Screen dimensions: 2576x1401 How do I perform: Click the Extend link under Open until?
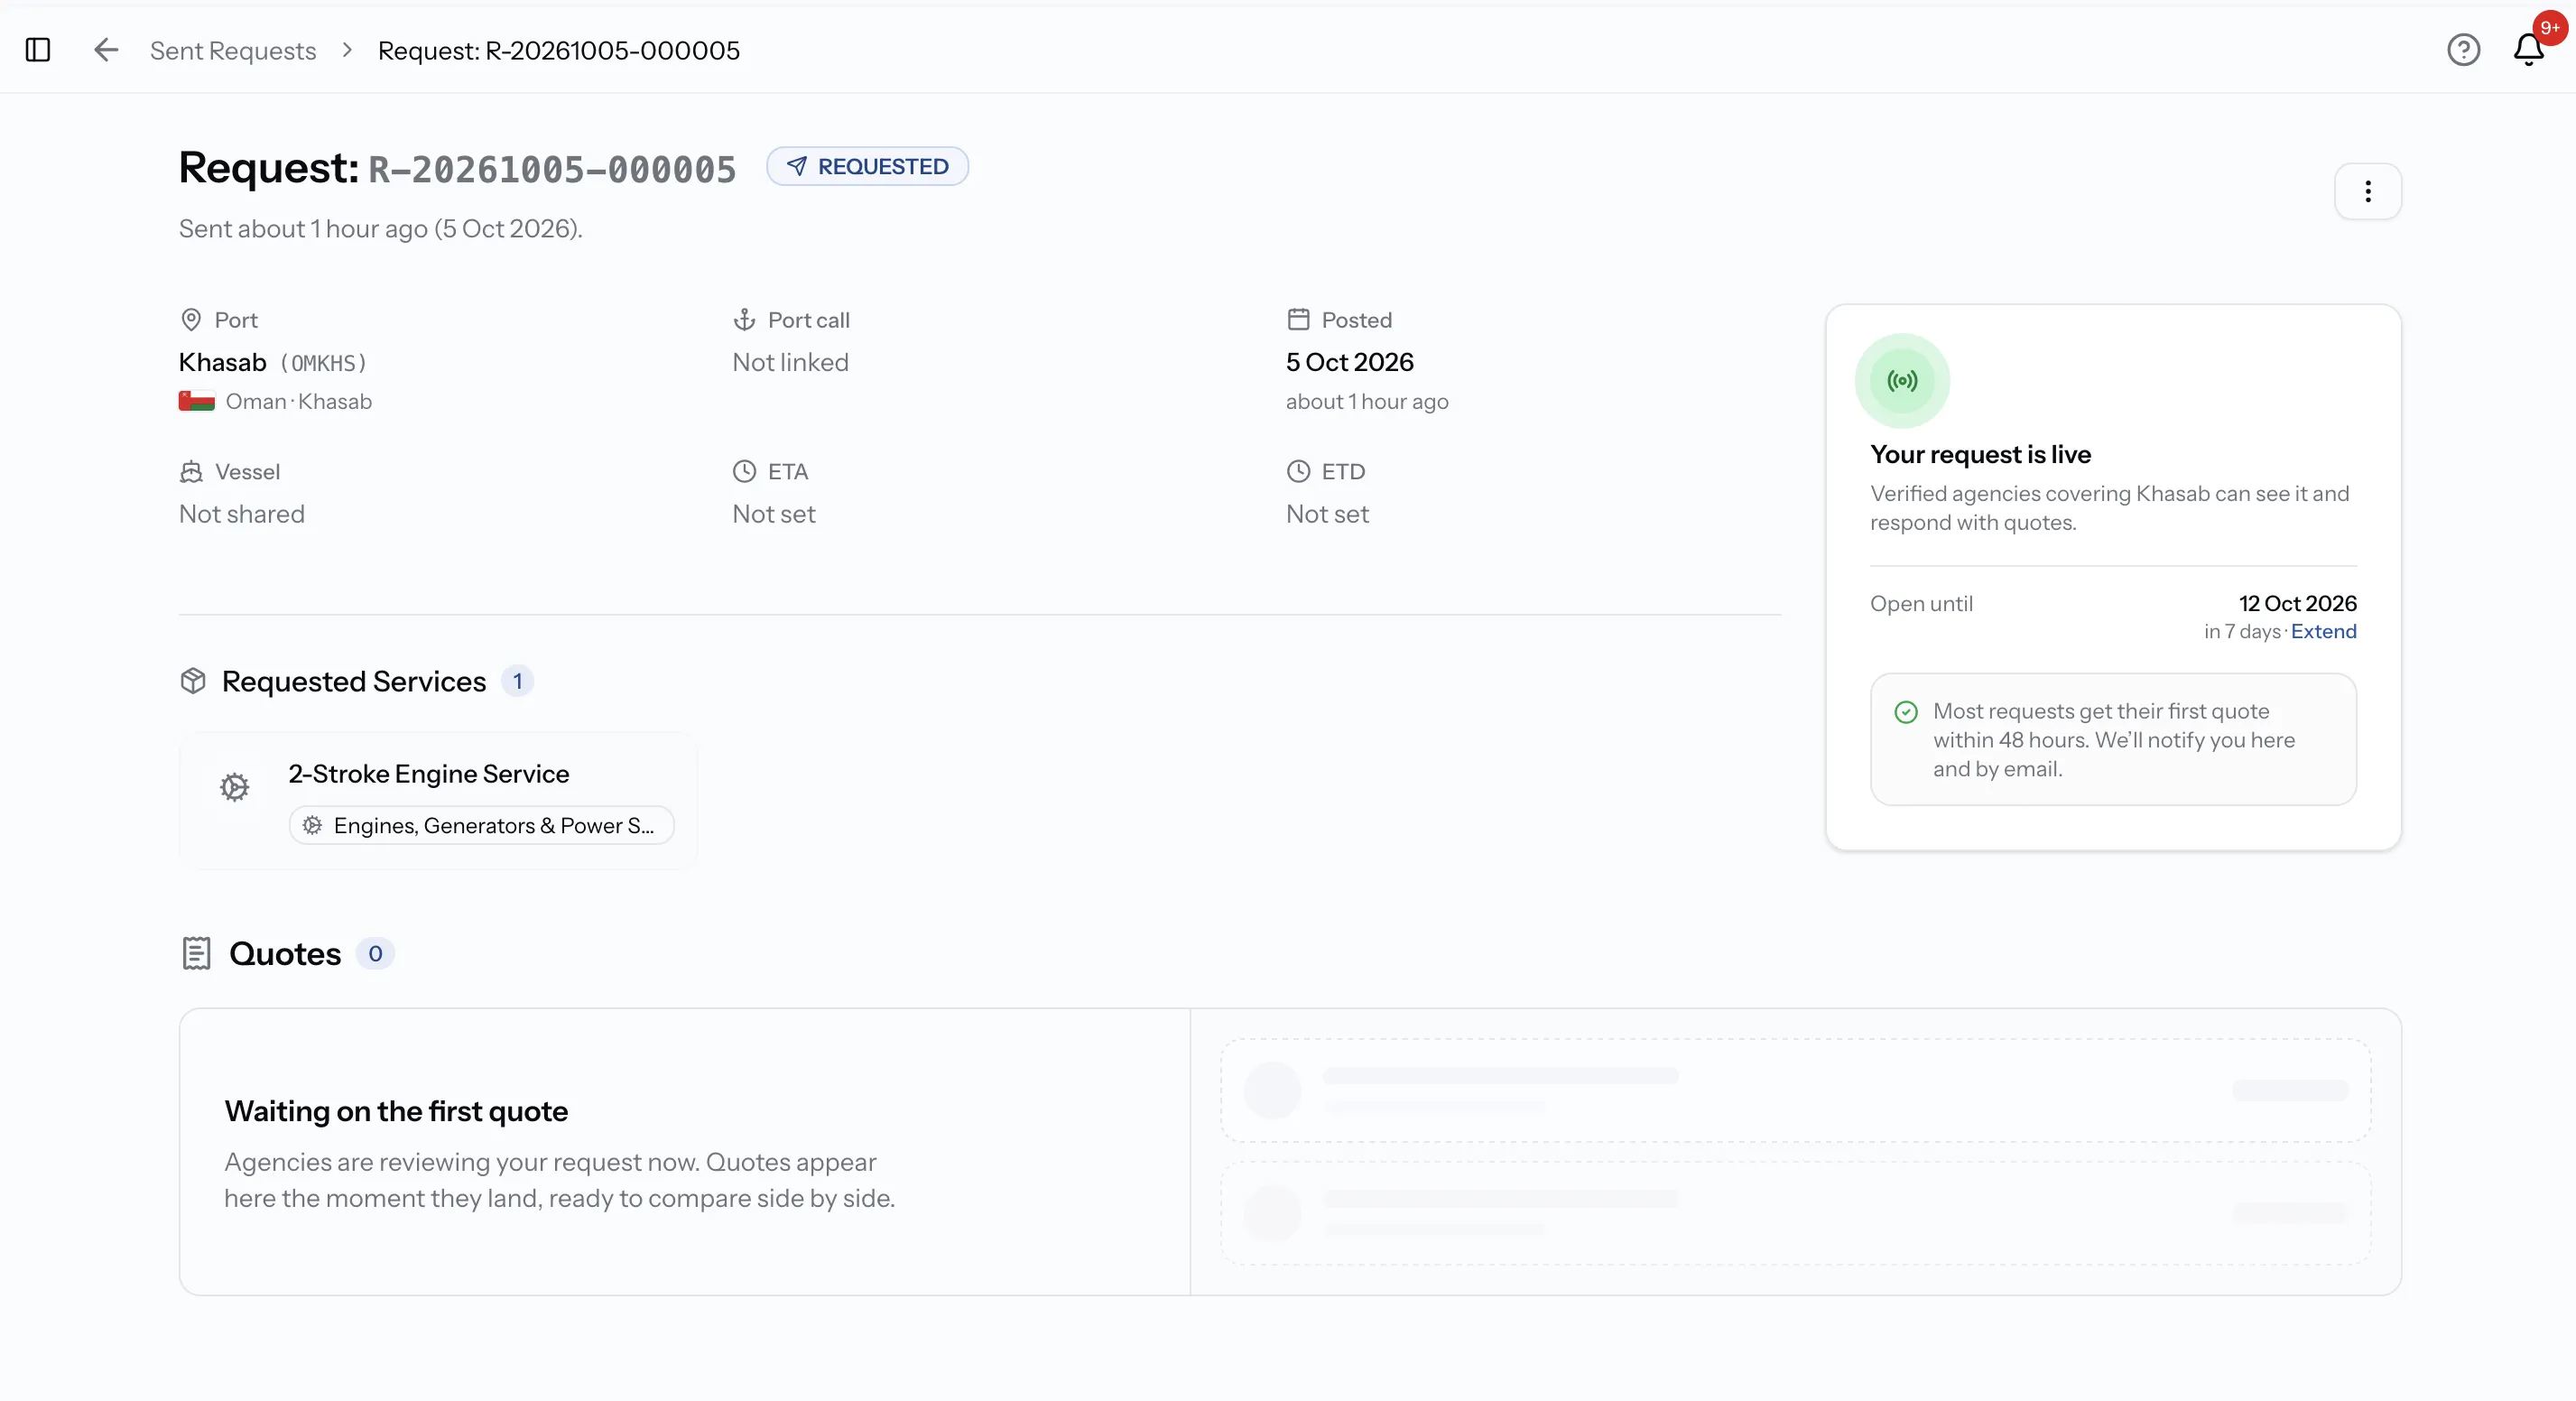tap(2323, 631)
